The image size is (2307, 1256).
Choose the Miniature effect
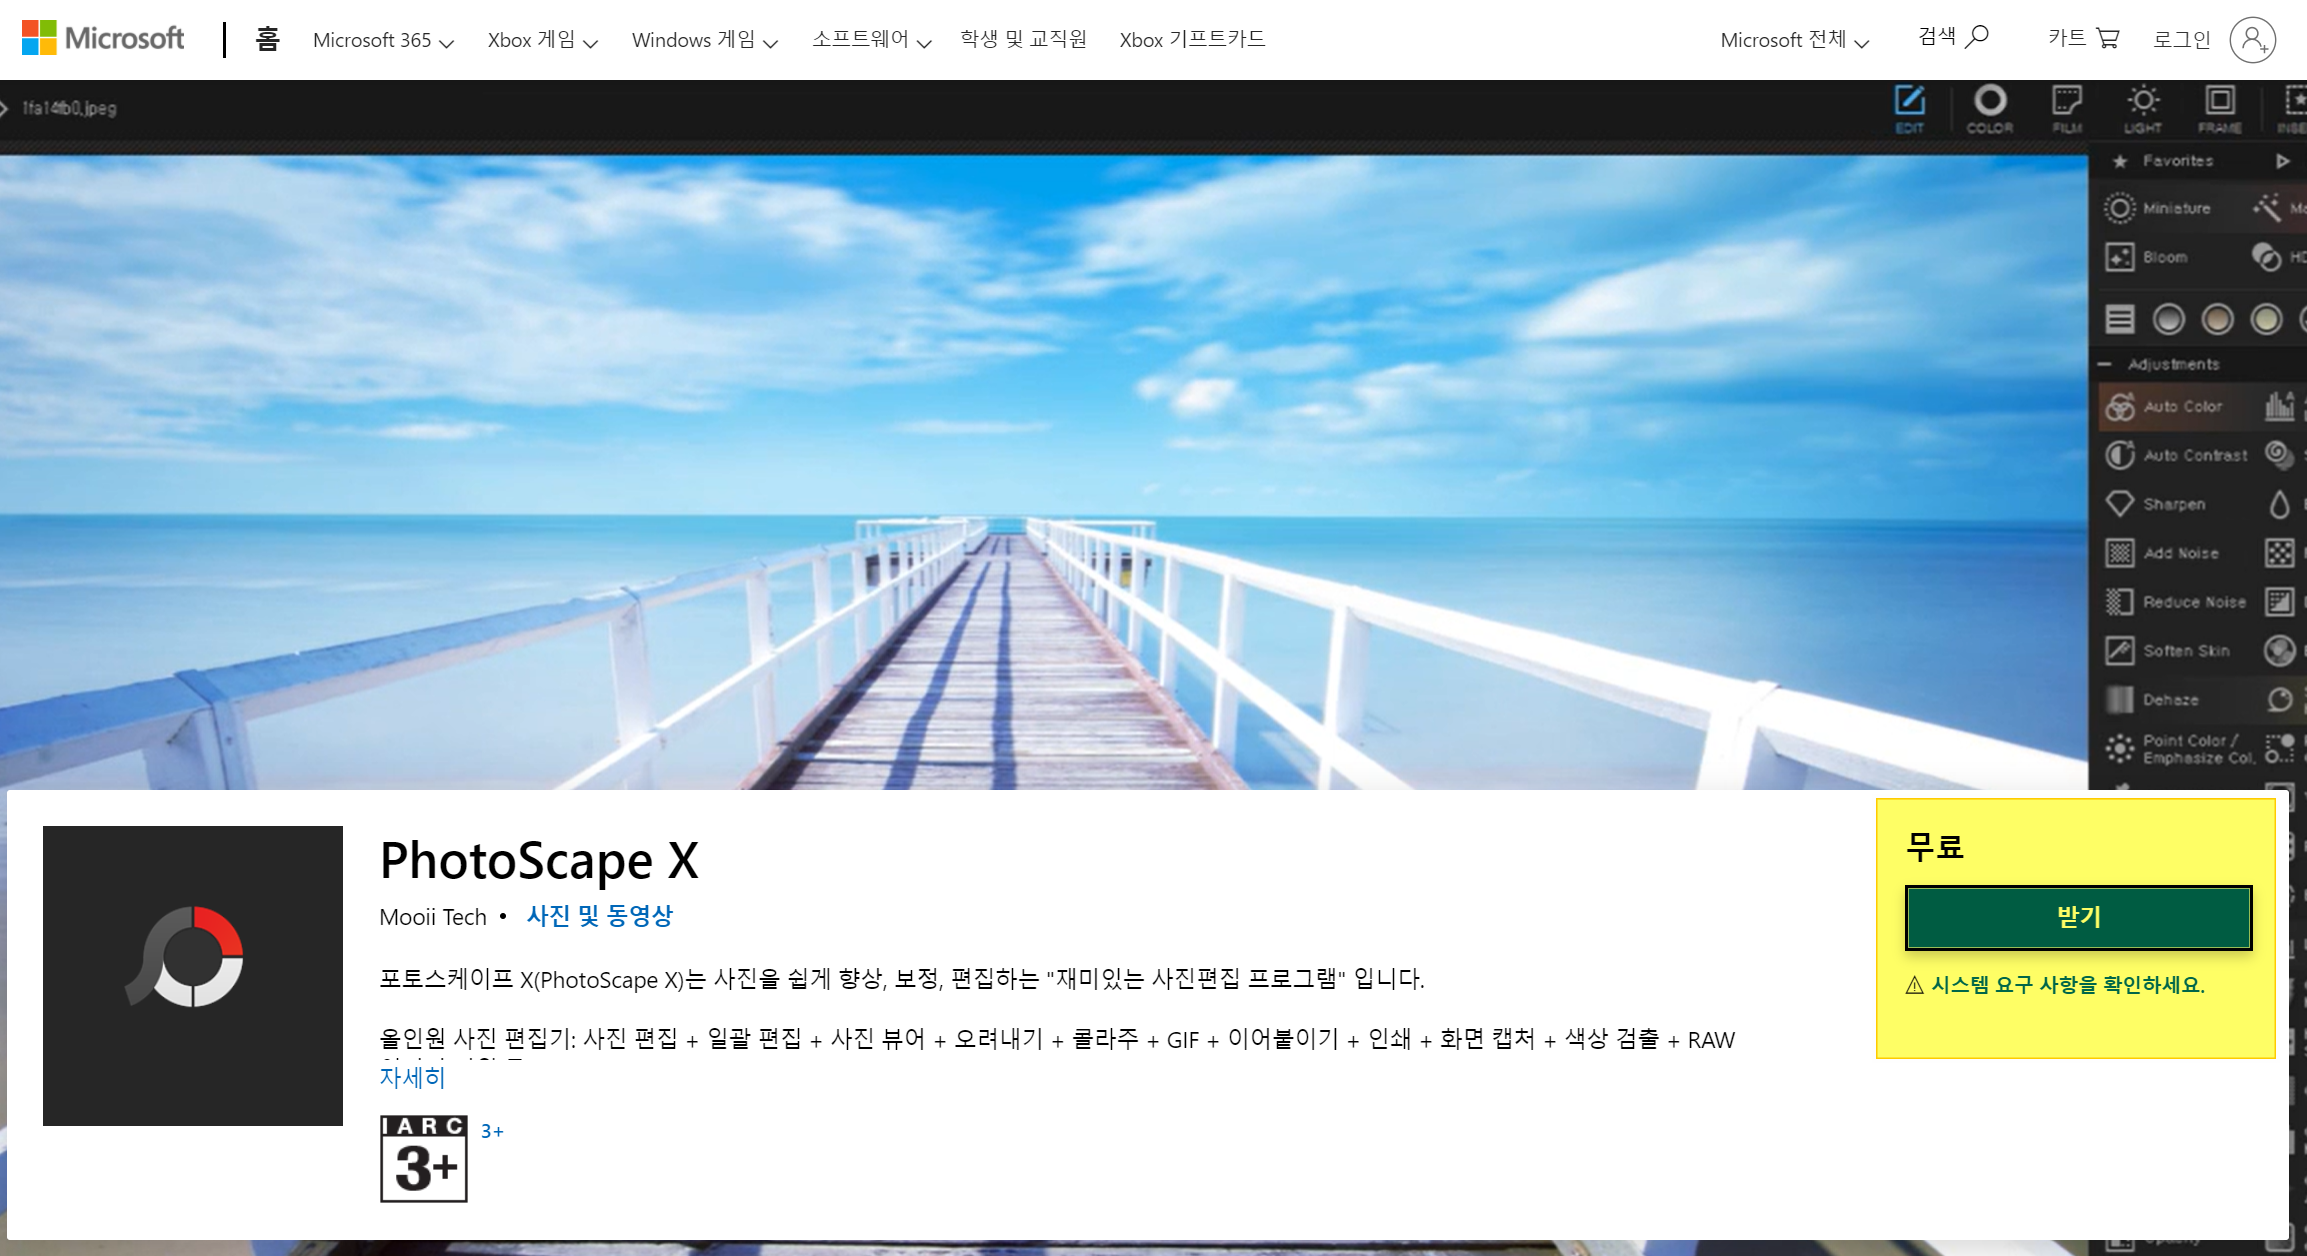coord(2158,208)
